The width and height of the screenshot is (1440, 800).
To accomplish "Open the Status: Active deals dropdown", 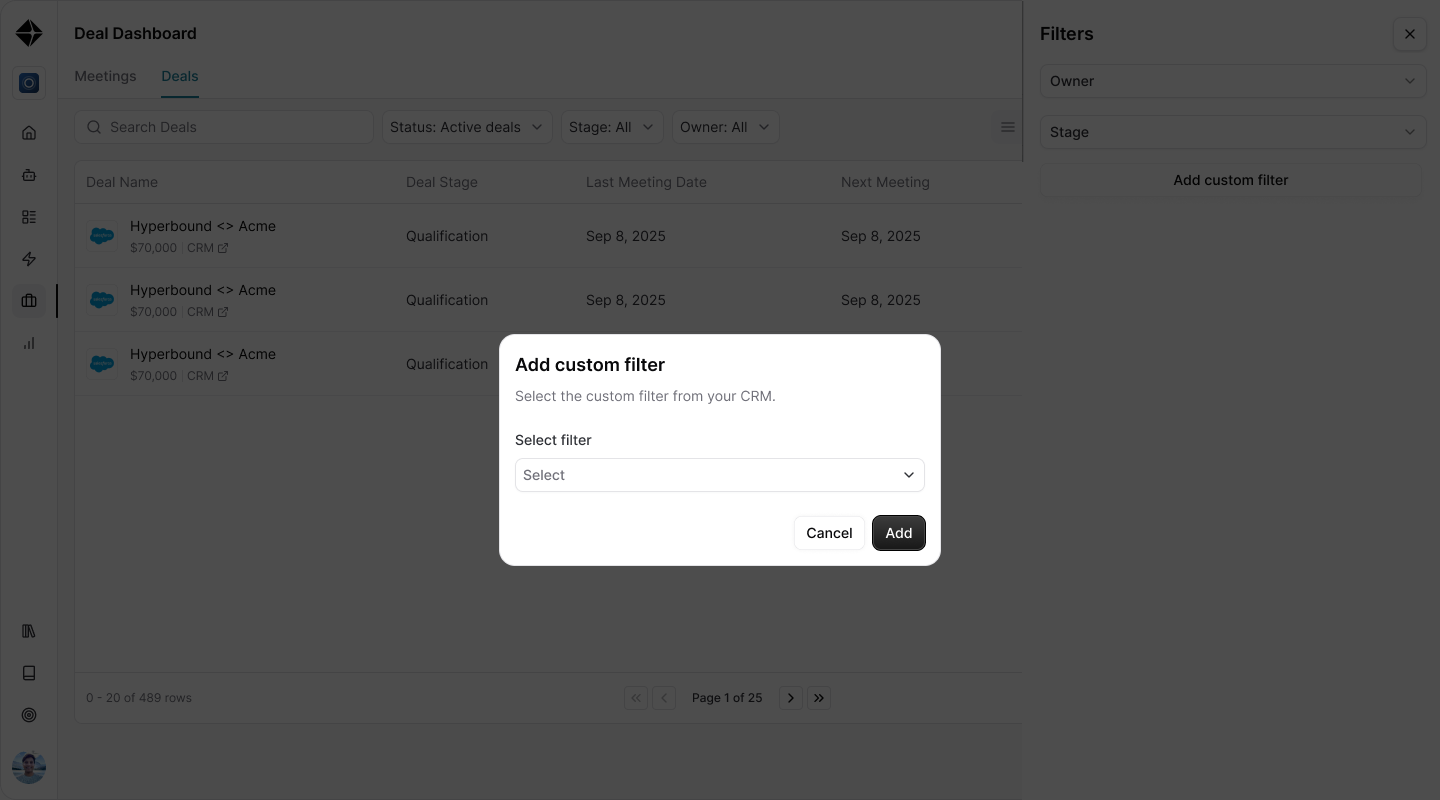I will [x=467, y=127].
